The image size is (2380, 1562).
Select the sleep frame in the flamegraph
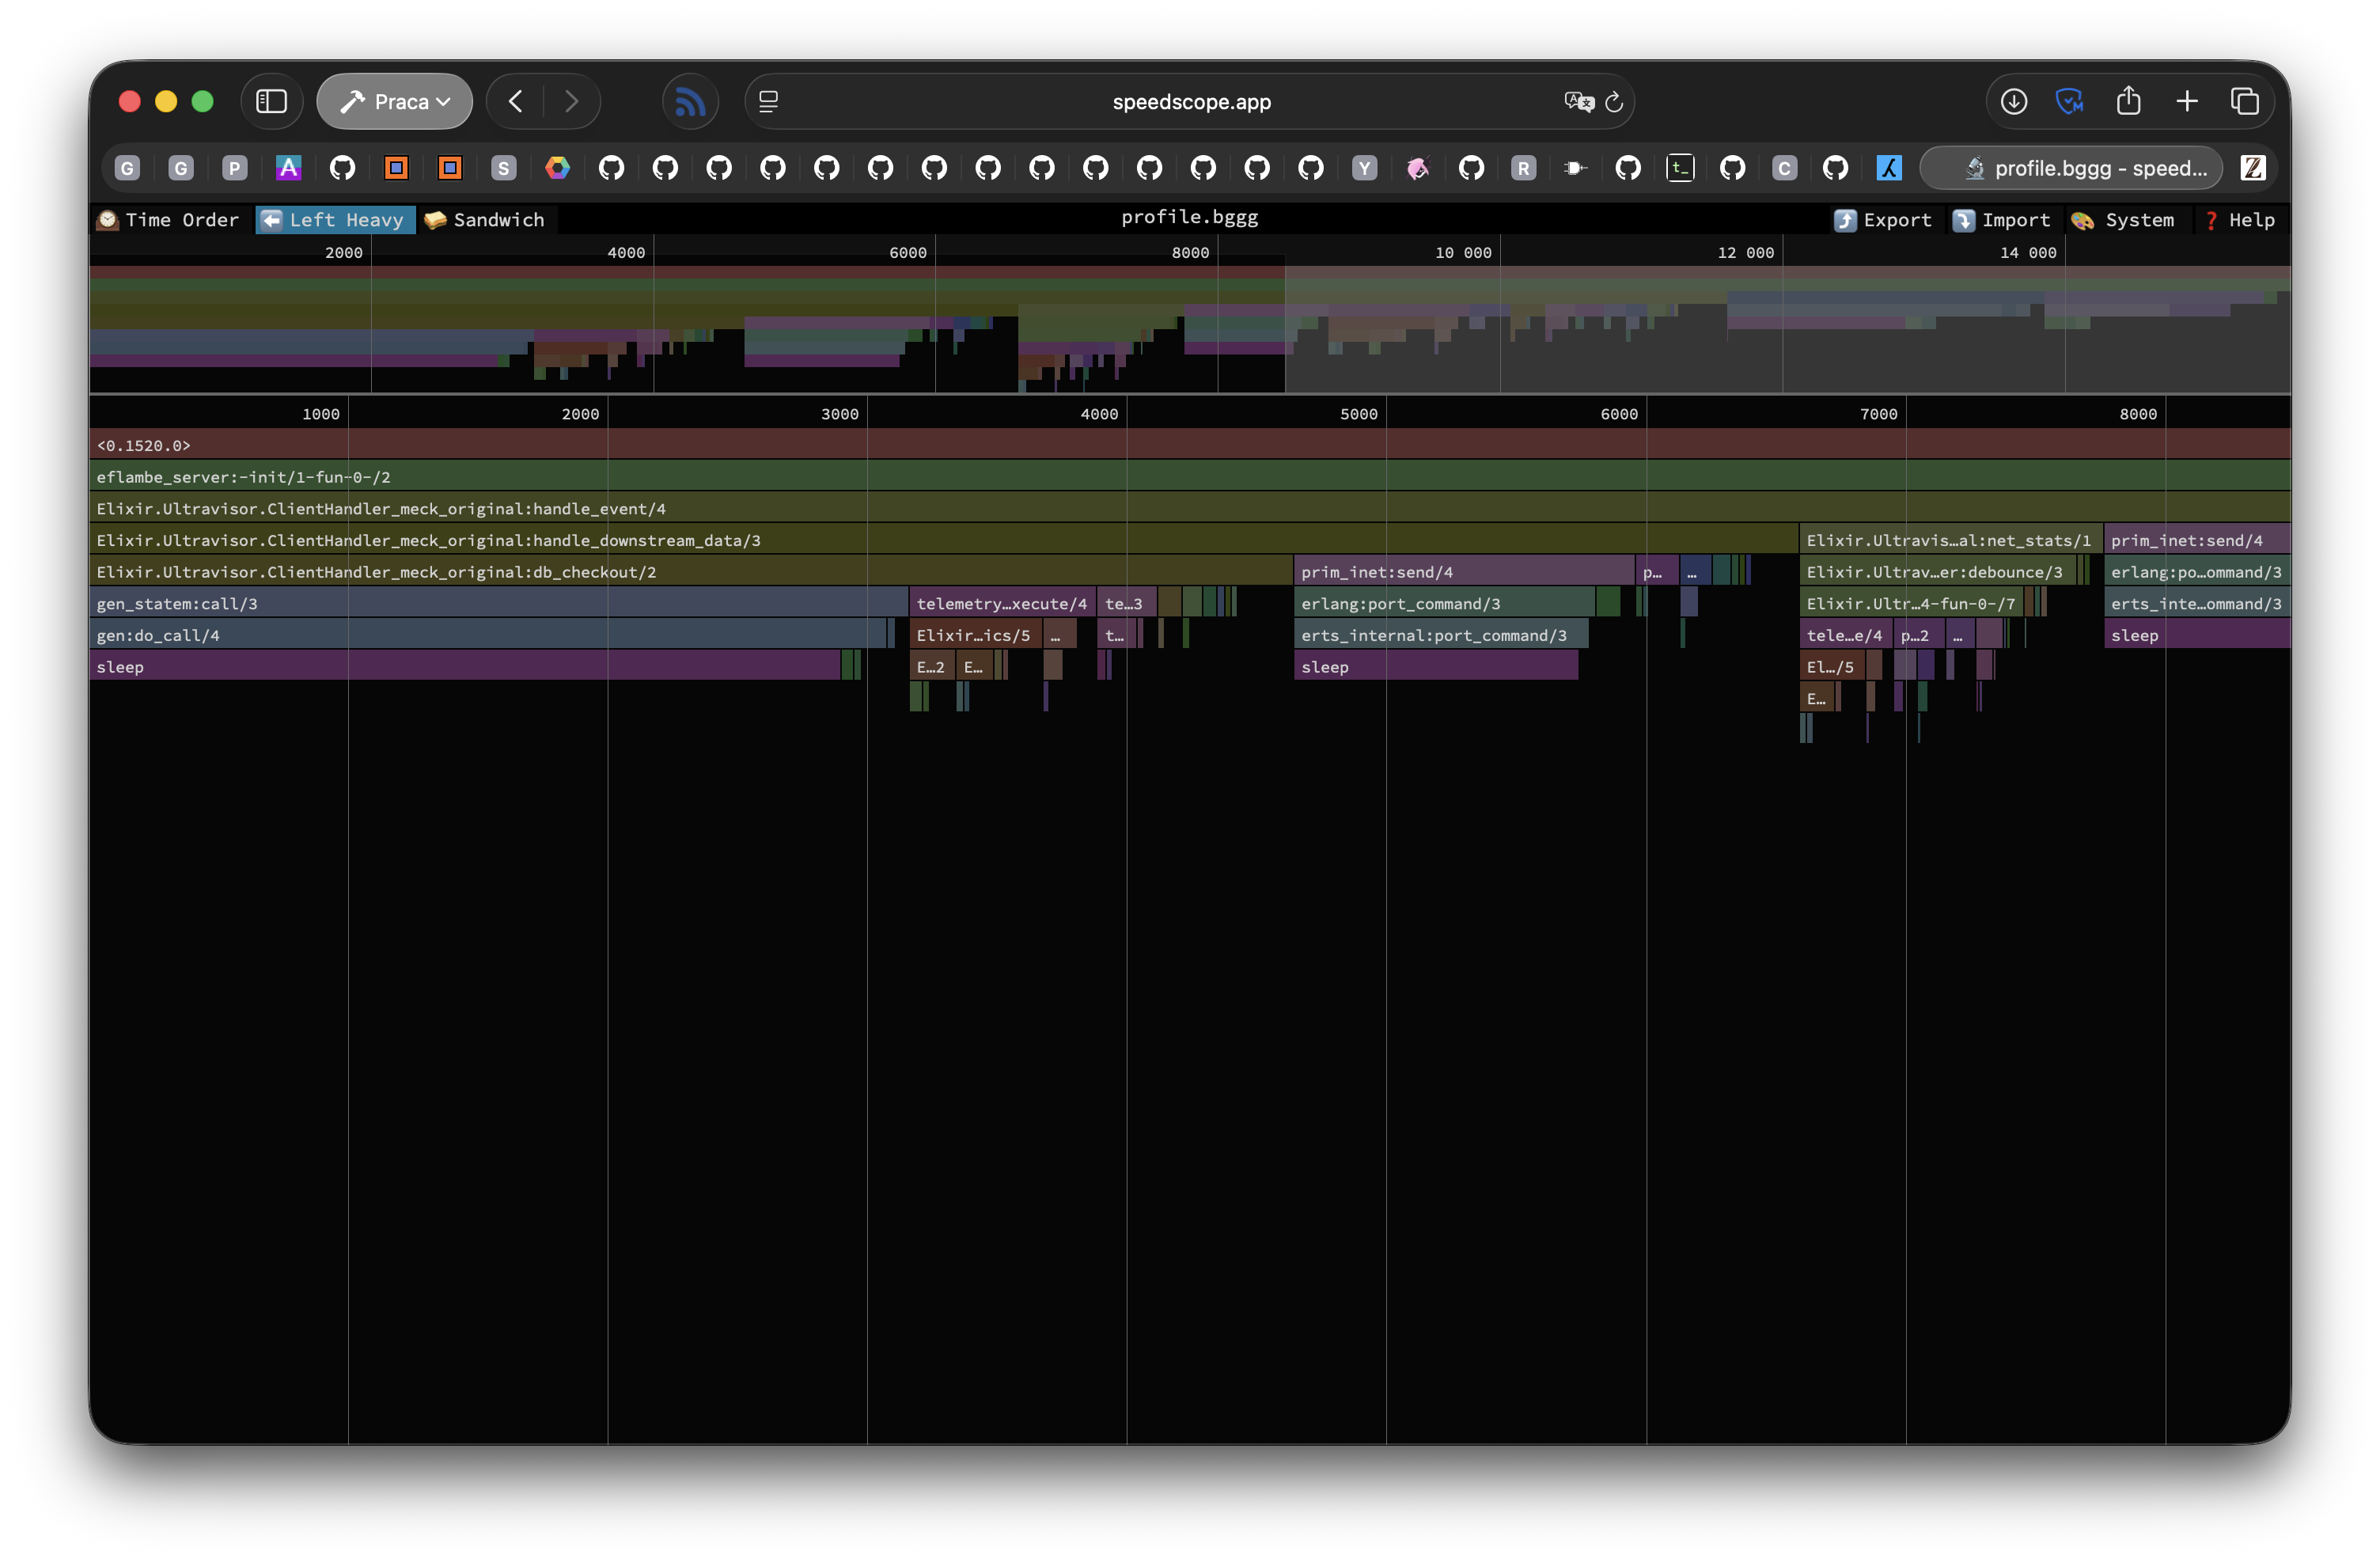pos(400,666)
